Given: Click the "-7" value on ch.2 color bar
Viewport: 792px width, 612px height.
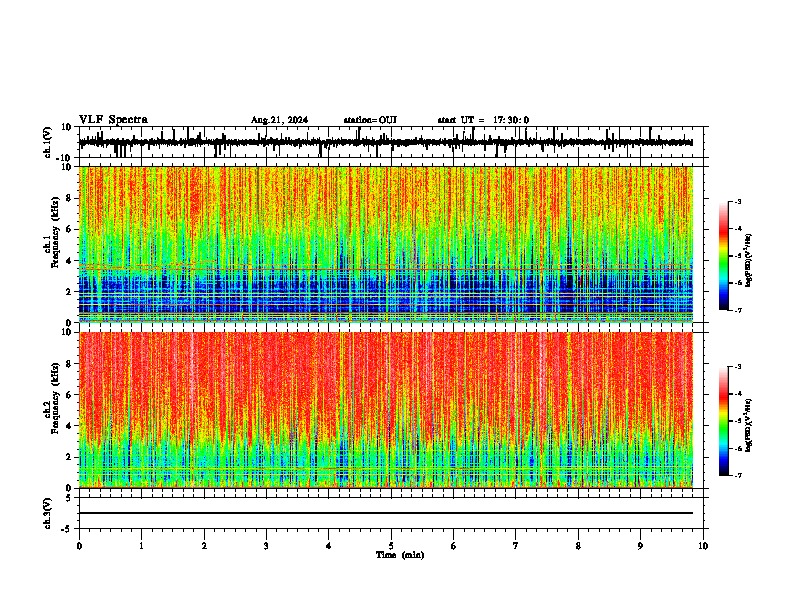Looking at the screenshot, I should (x=738, y=475).
